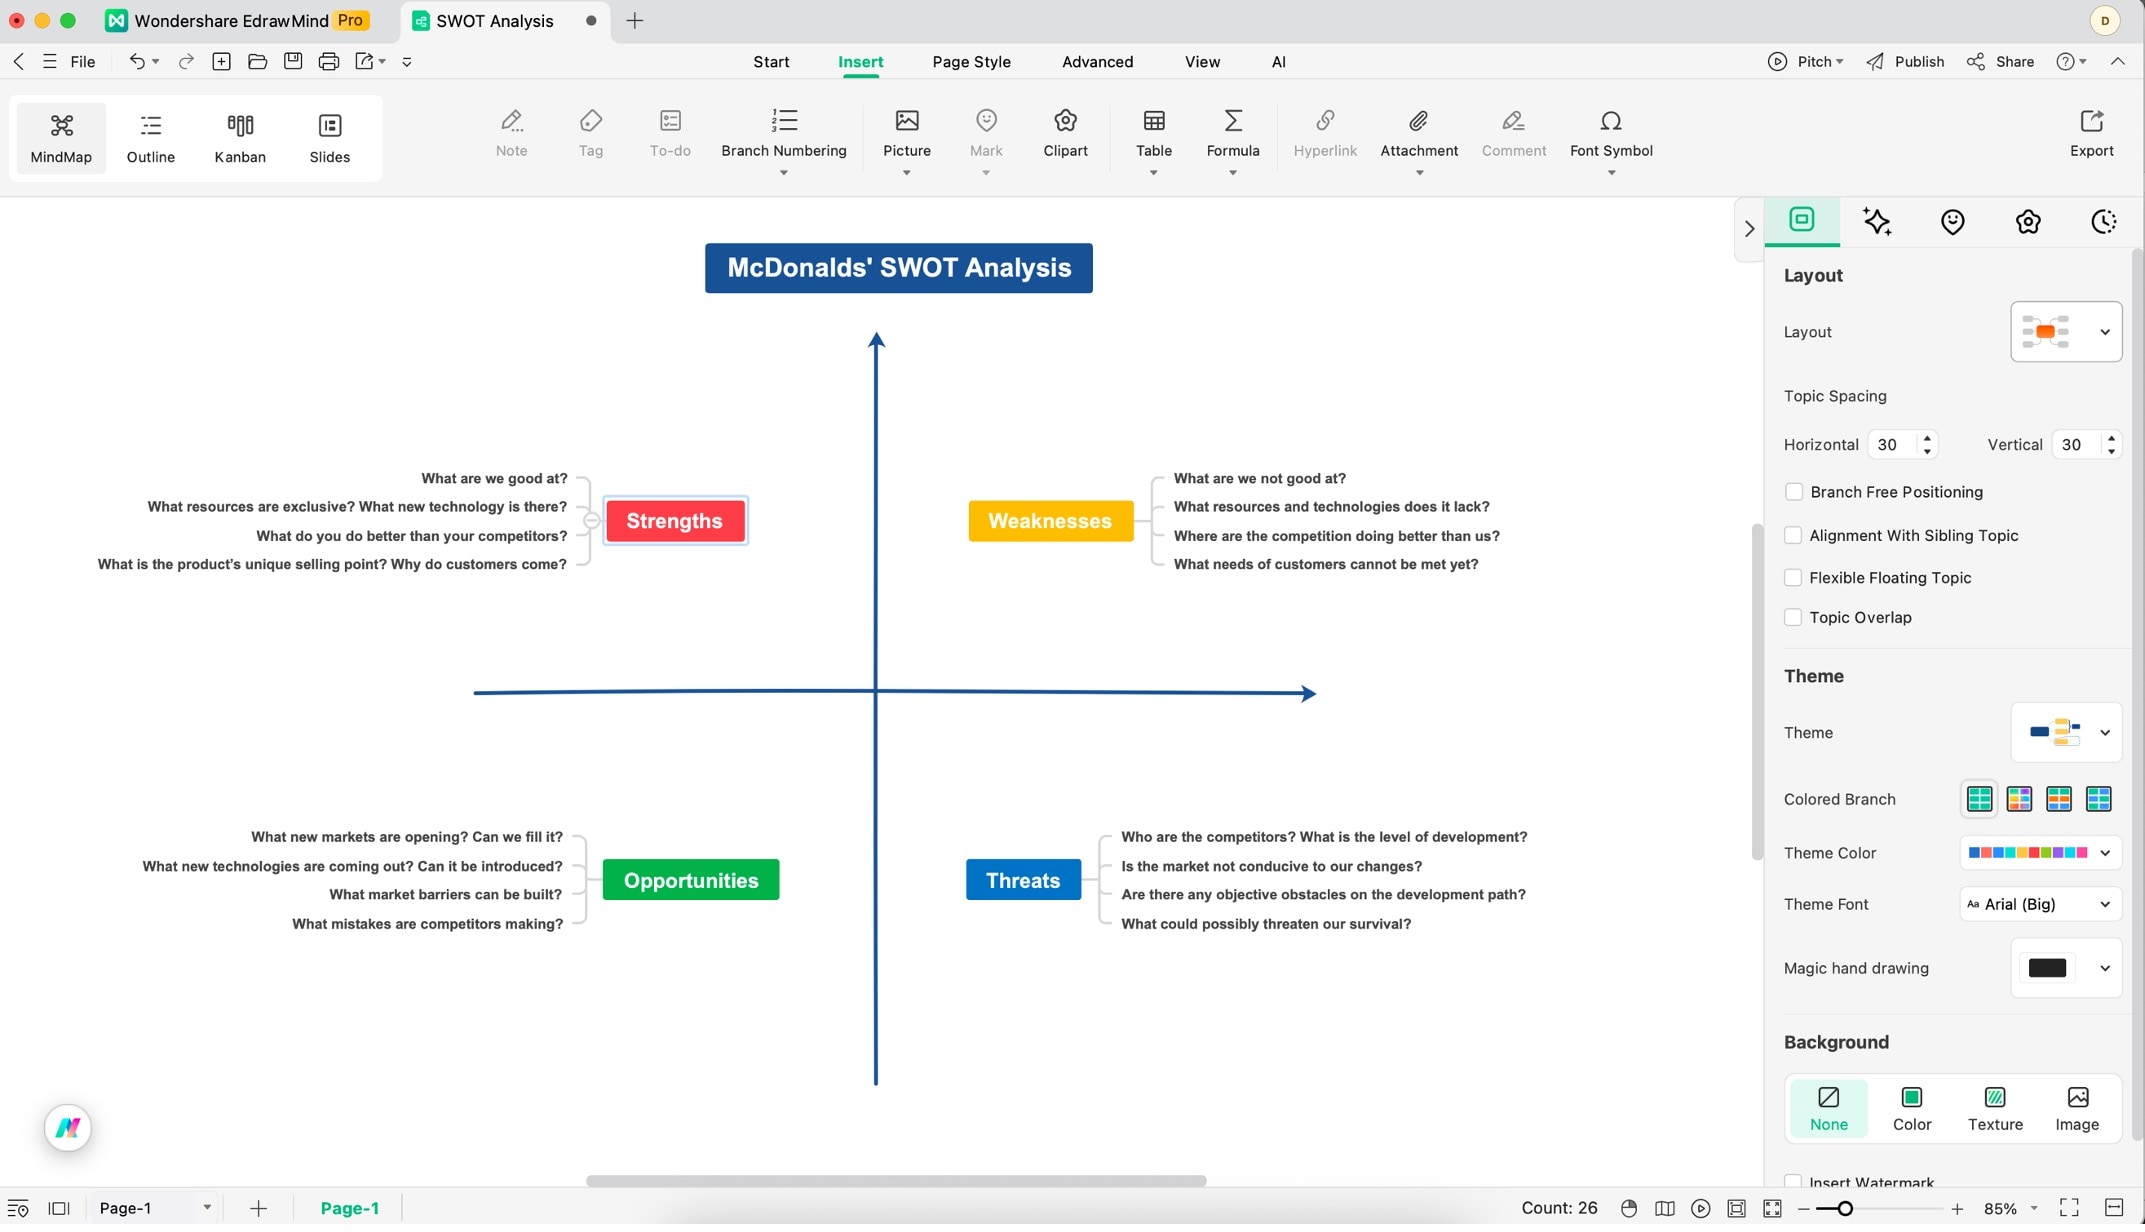Switch to MindMap view mode
2145x1232 pixels.
point(61,138)
